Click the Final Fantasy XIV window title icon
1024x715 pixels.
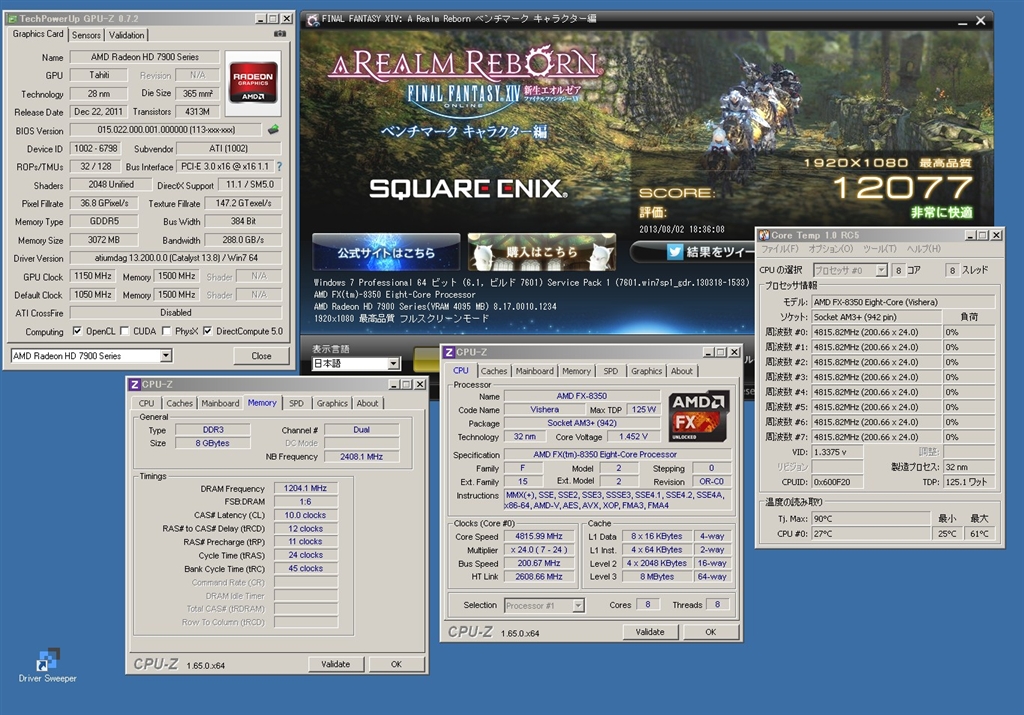pos(313,19)
